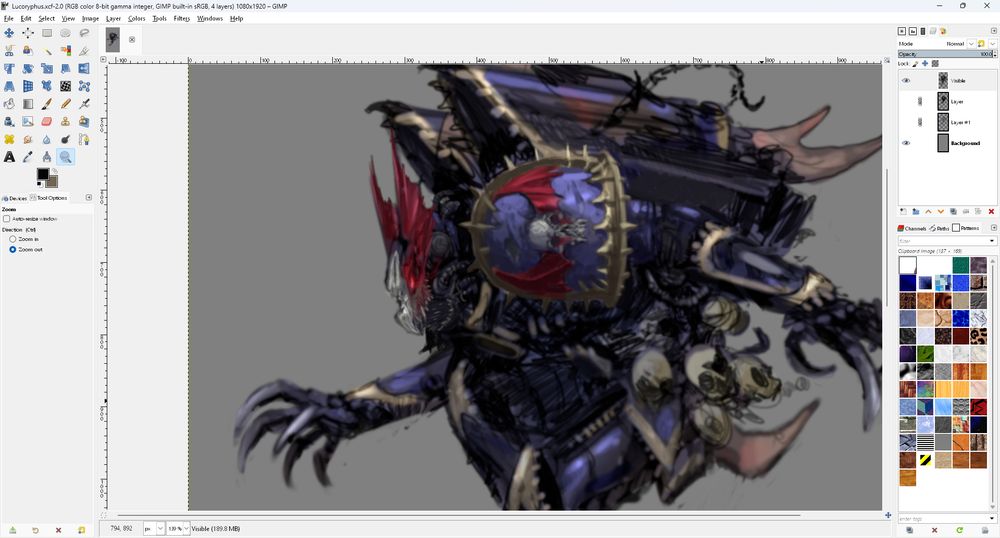This screenshot has height=538, width=1000.
Task: Select the Zoom in radio button
Action: click(x=13, y=240)
